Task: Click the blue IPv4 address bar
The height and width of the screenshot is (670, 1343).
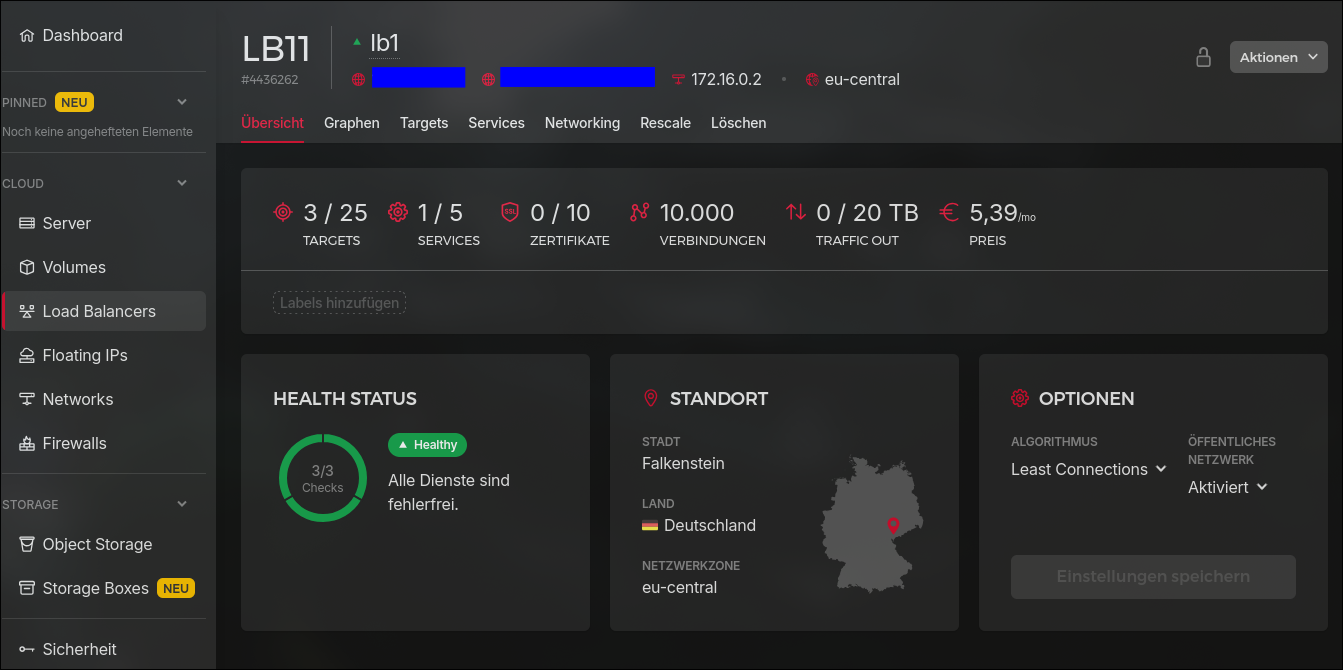Action: pos(419,77)
